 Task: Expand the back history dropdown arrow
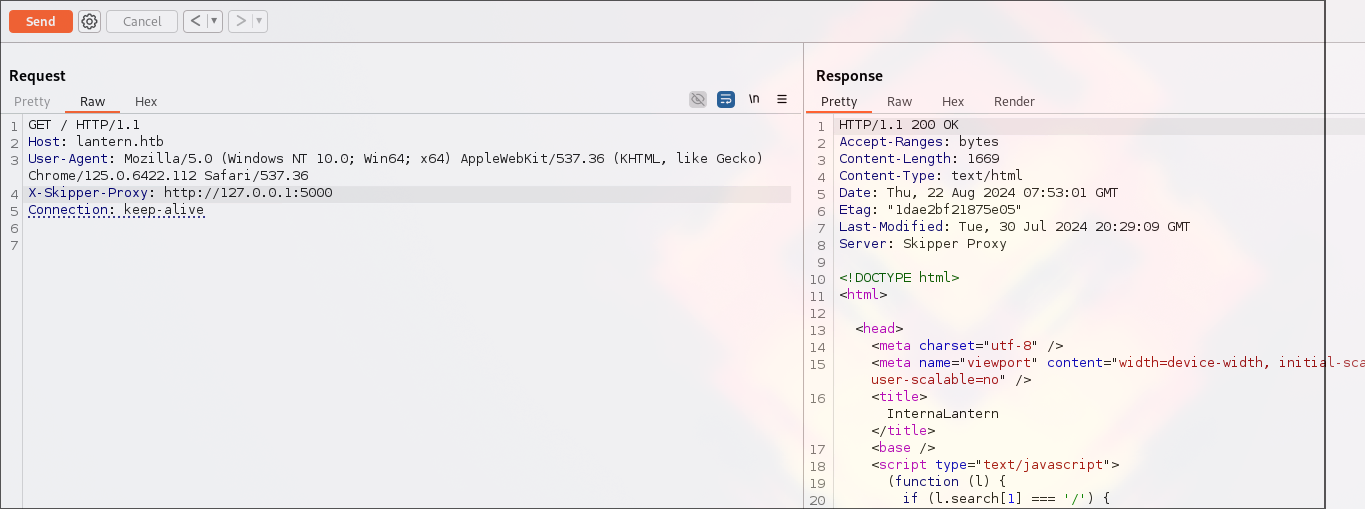point(213,21)
